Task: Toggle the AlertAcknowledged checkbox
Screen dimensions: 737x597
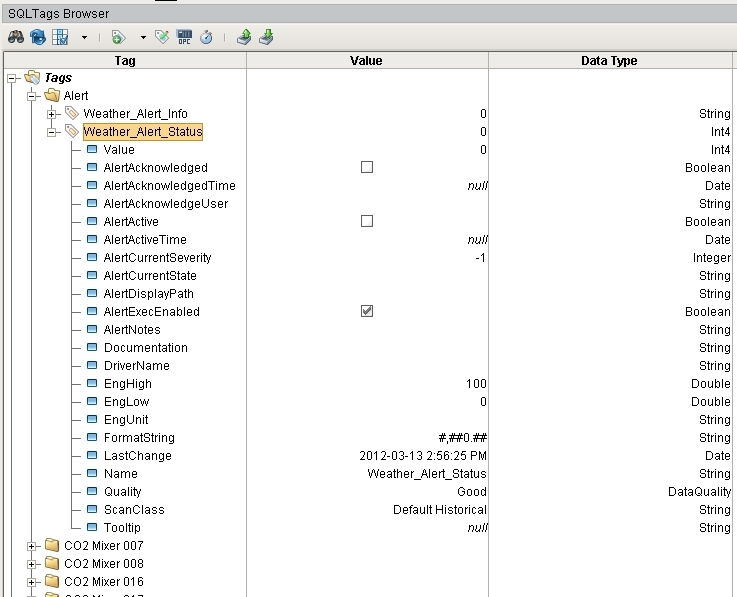Action: tap(367, 167)
